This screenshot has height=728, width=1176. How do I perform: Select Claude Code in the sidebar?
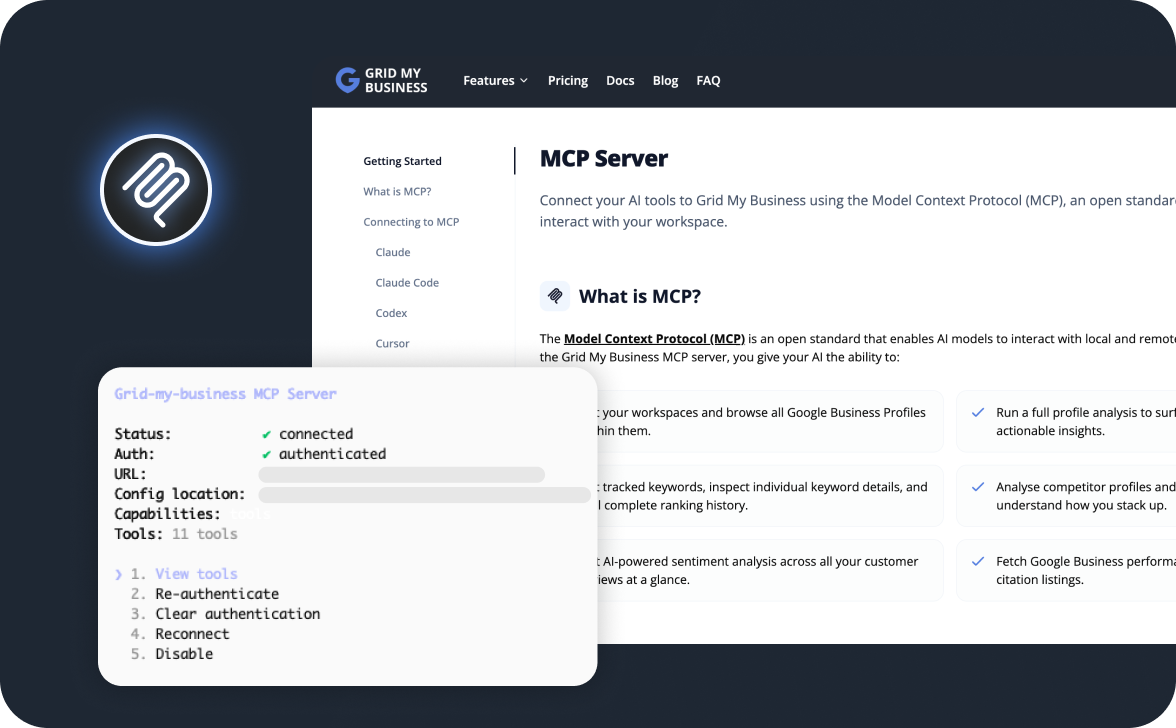[407, 283]
